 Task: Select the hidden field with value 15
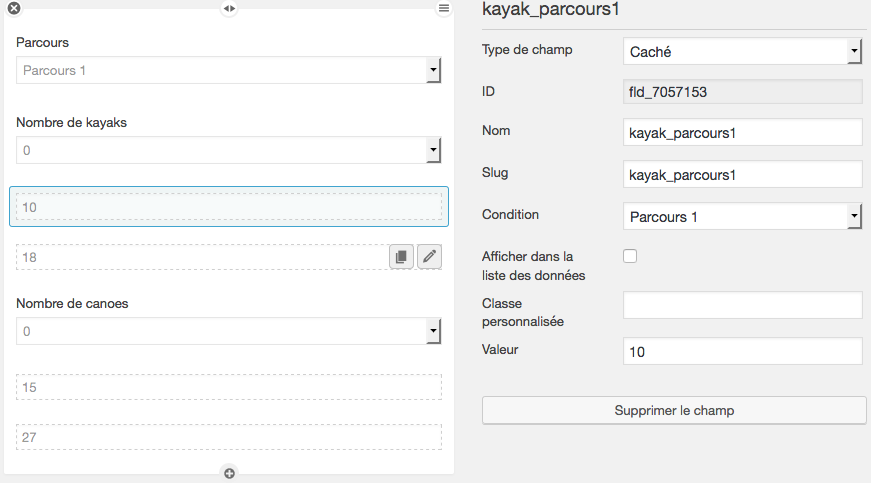tap(229, 387)
